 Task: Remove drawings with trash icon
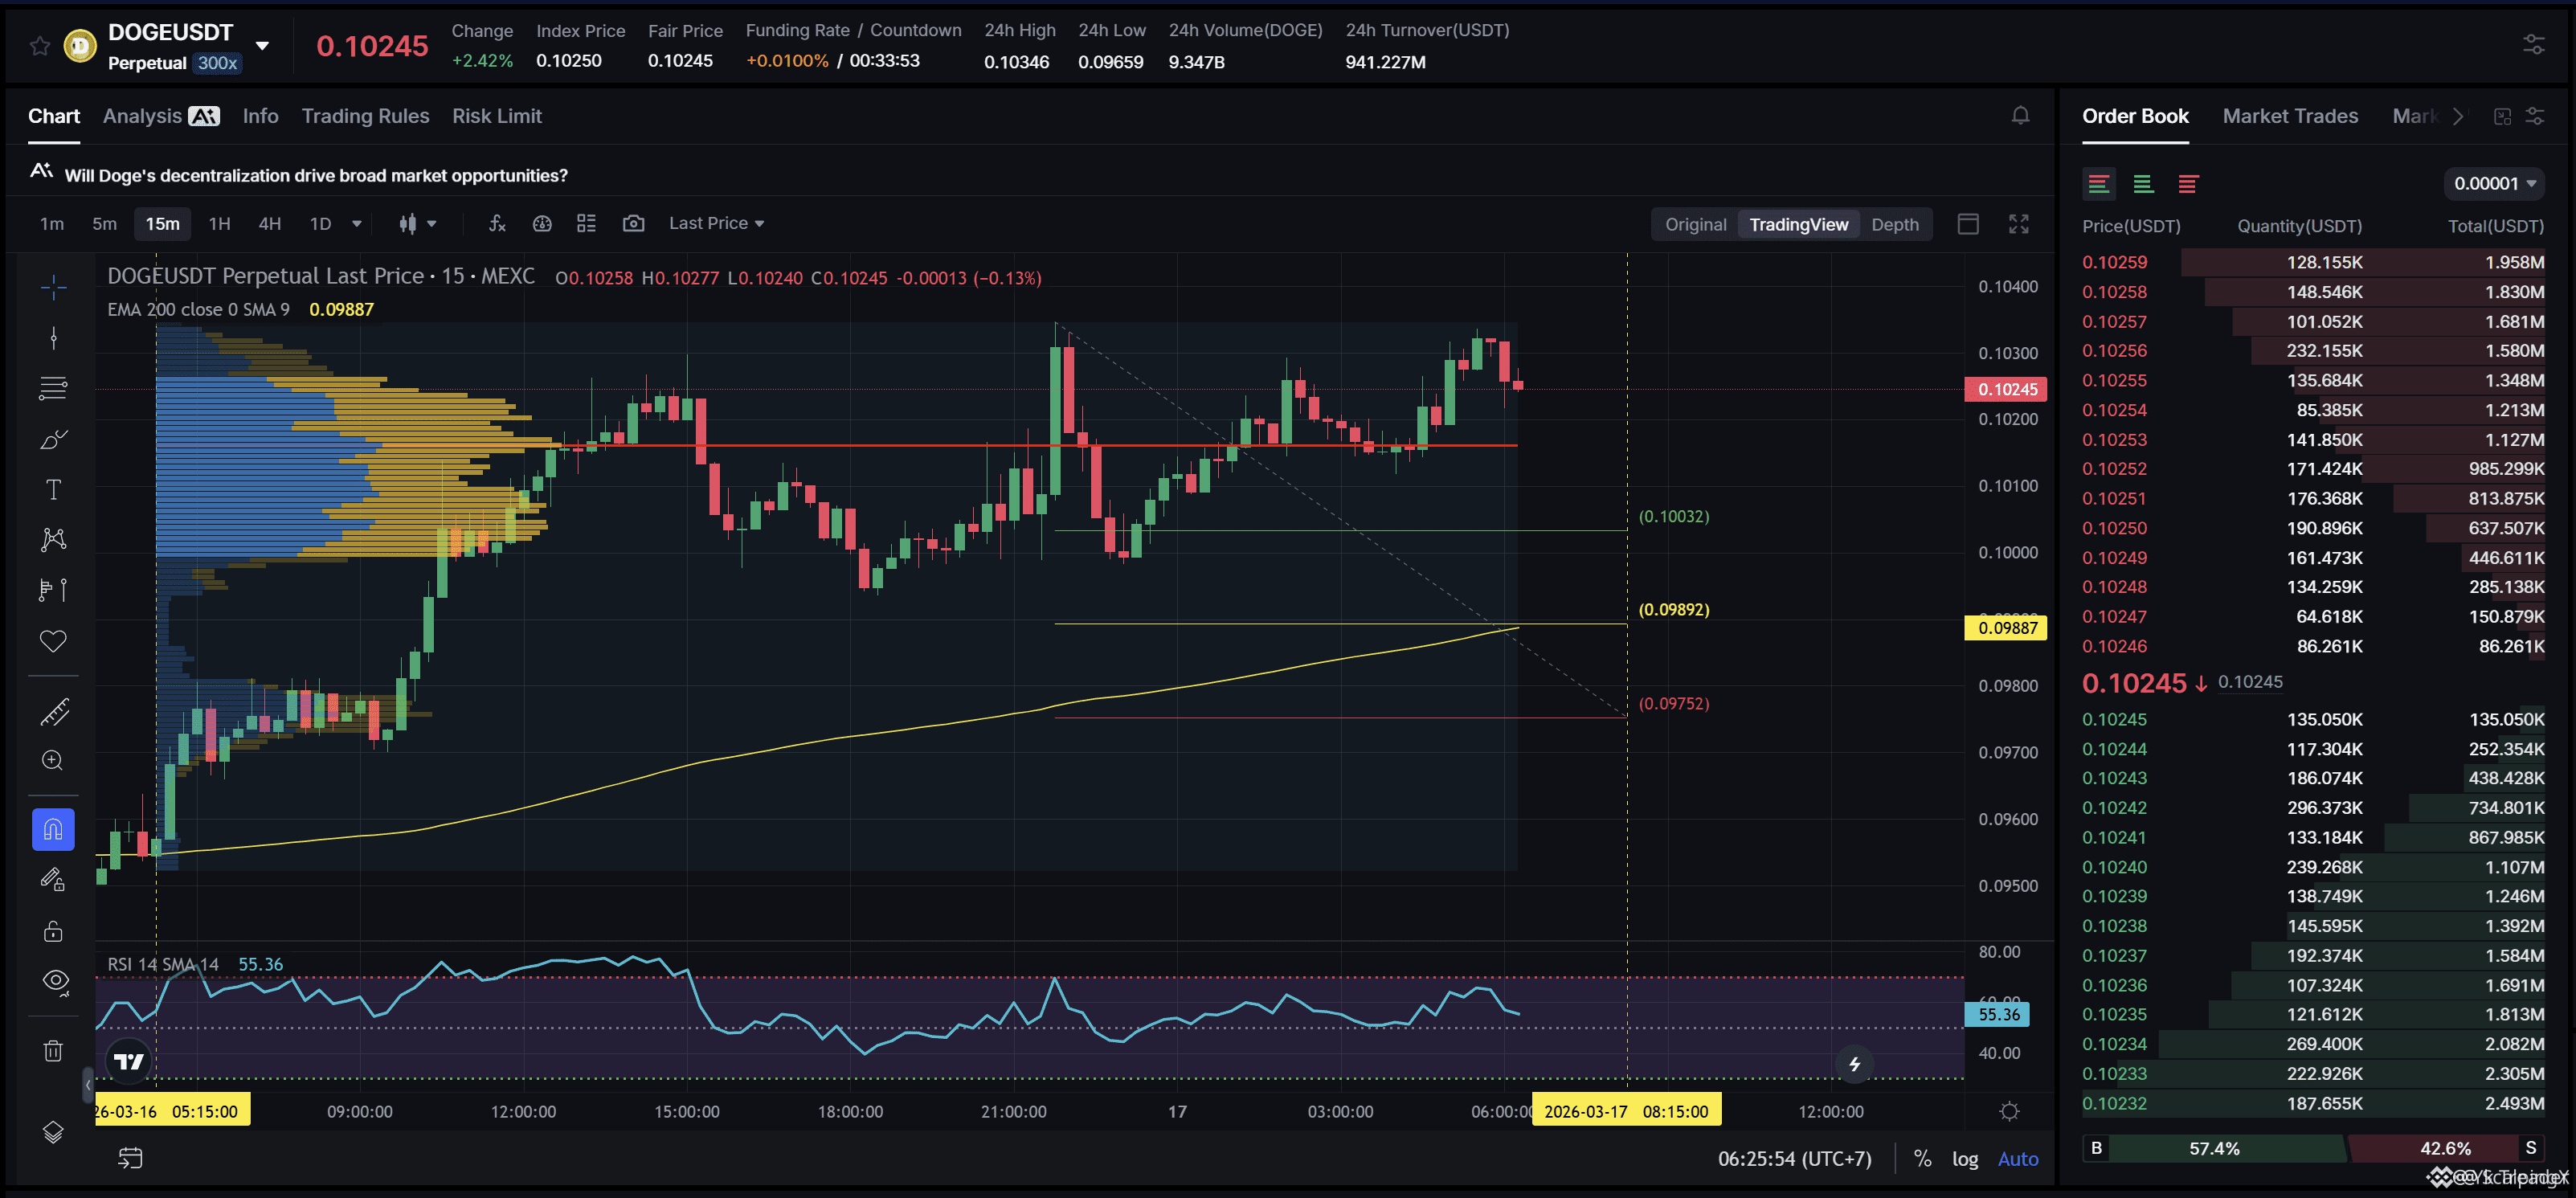53,1051
